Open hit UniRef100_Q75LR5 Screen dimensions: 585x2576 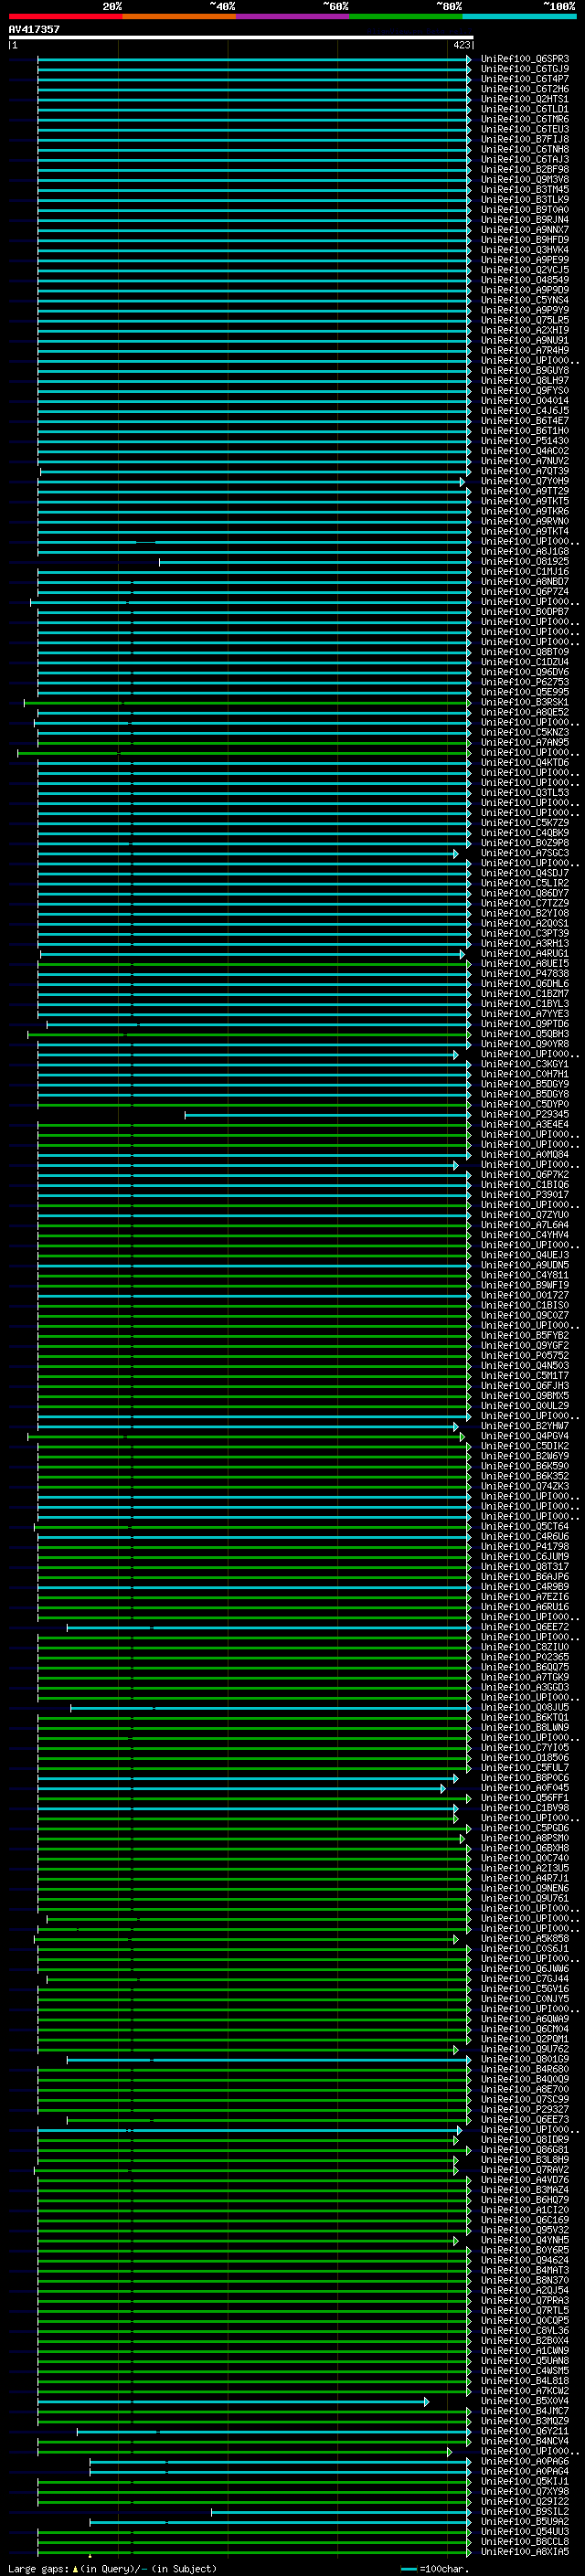click(x=524, y=320)
